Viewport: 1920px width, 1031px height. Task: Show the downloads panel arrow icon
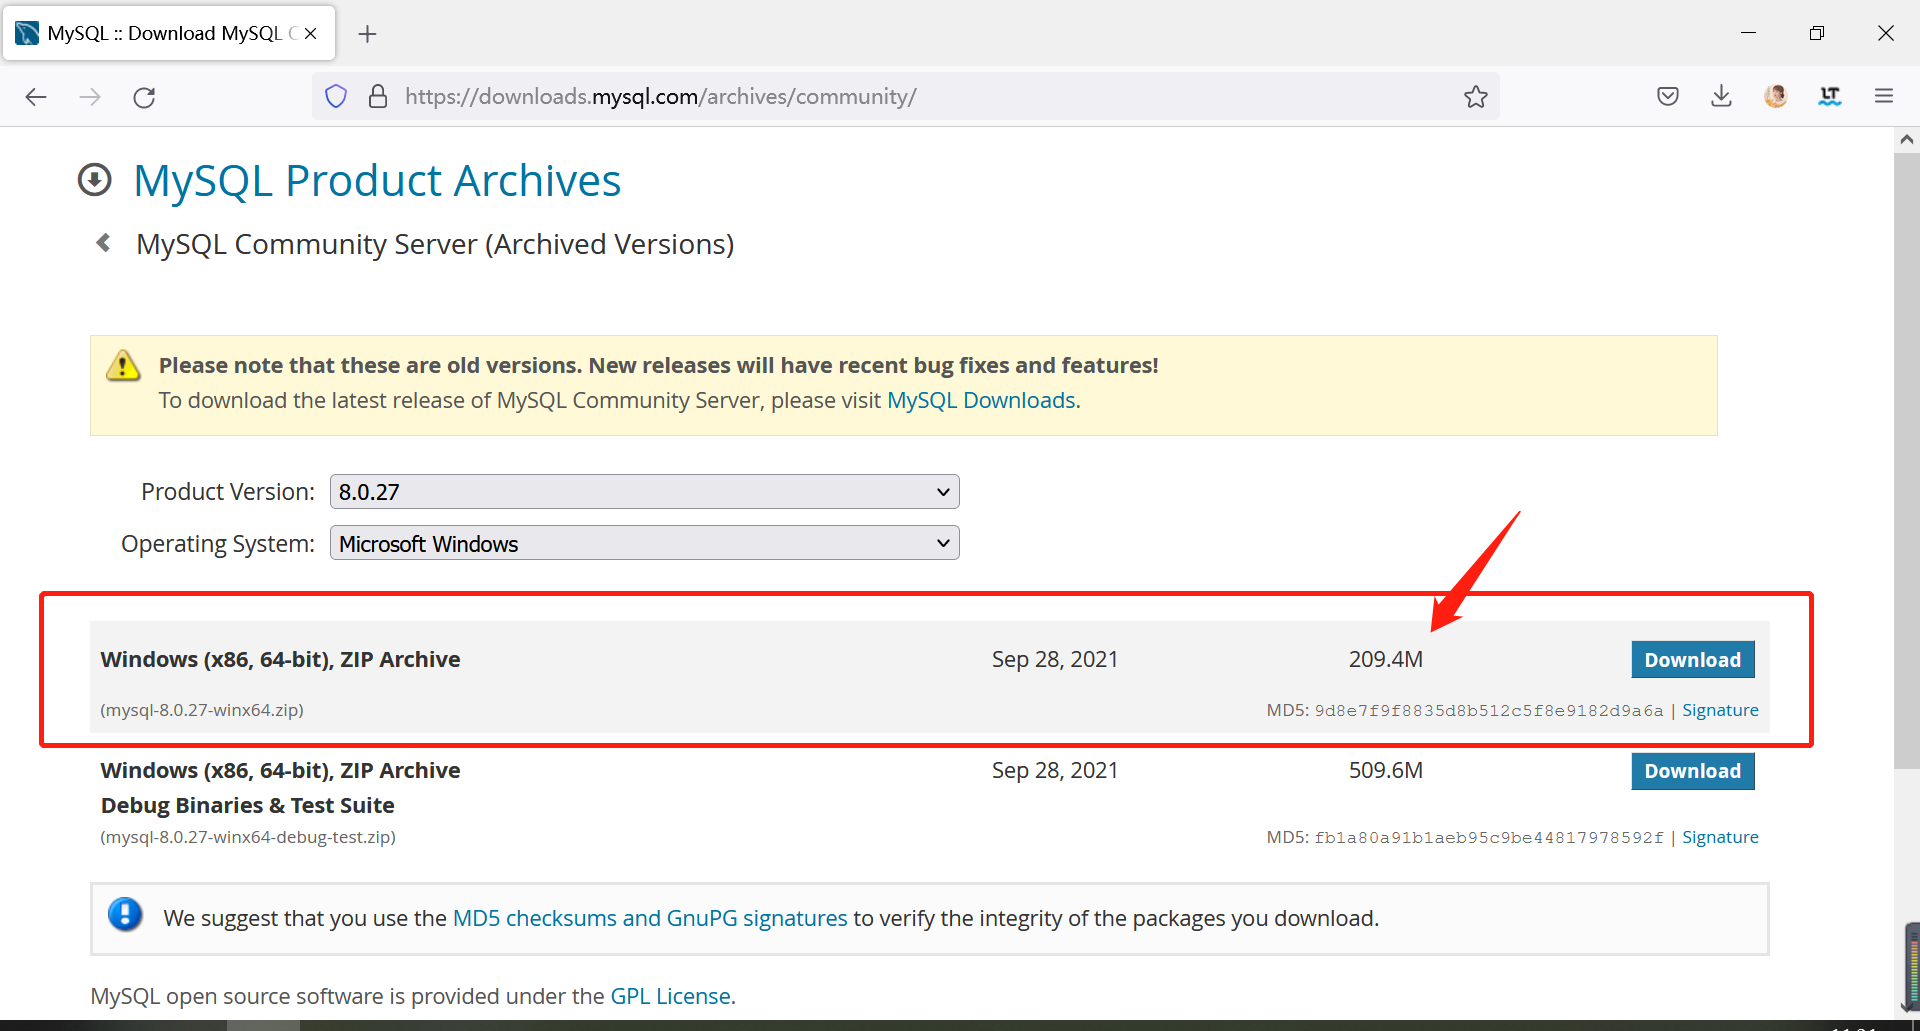click(x=1721, y=96)
